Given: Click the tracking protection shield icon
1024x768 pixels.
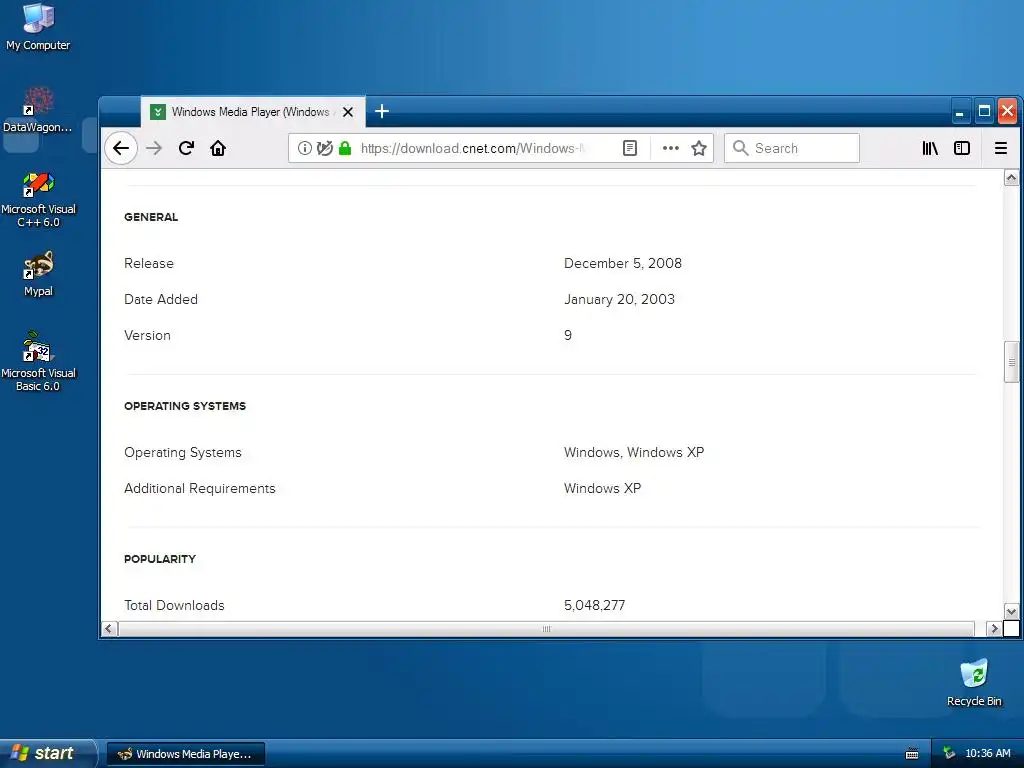Looking at the screenshot, I should [325, 148].
